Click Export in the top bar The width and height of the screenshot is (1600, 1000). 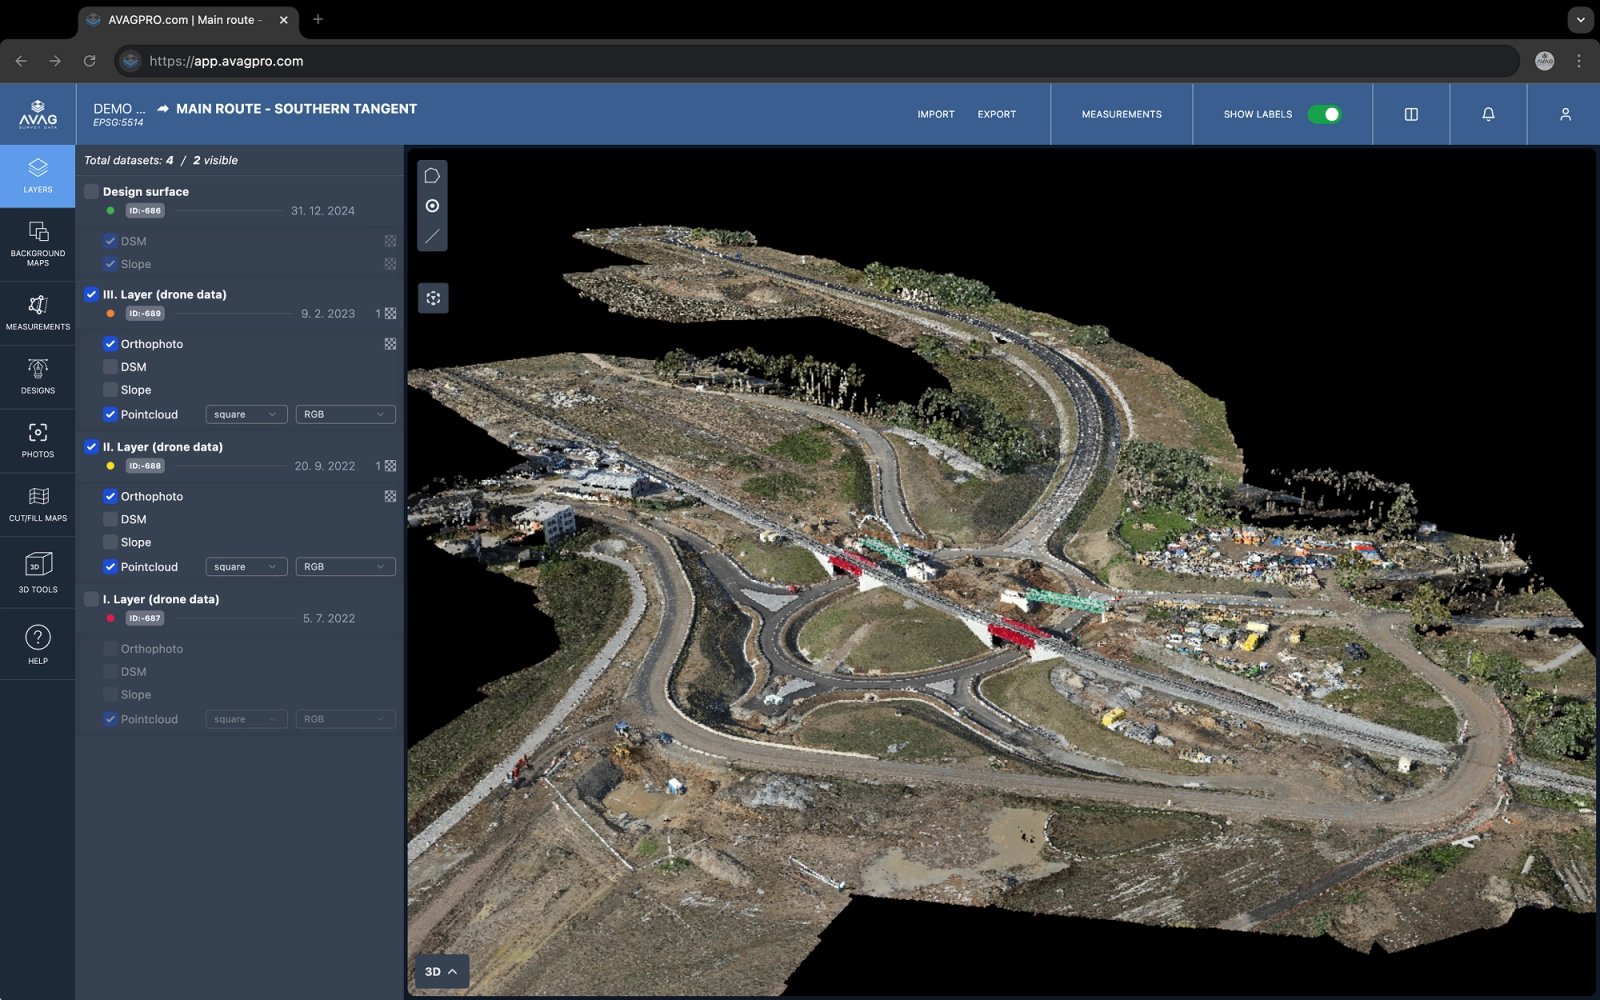pos(996,114)
